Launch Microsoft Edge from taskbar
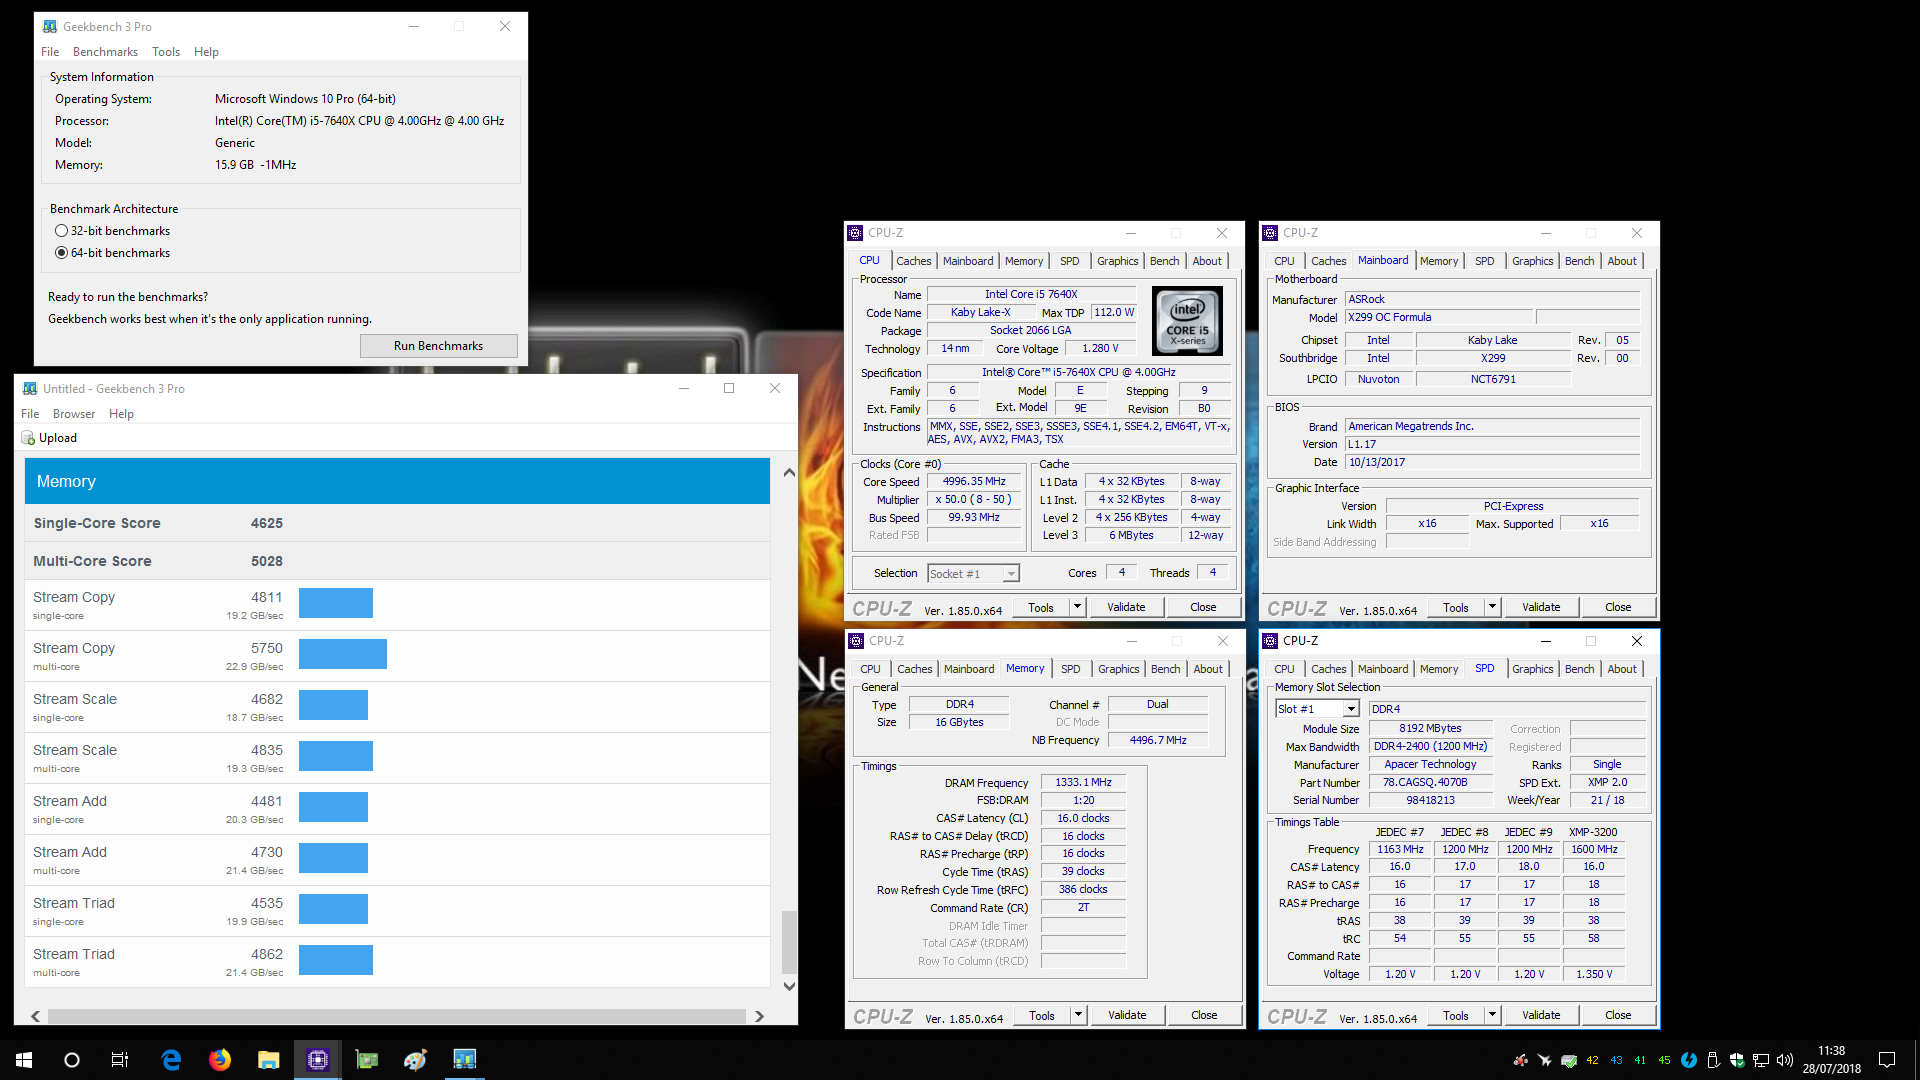 pyautogui.click(x=171, y=1060)
